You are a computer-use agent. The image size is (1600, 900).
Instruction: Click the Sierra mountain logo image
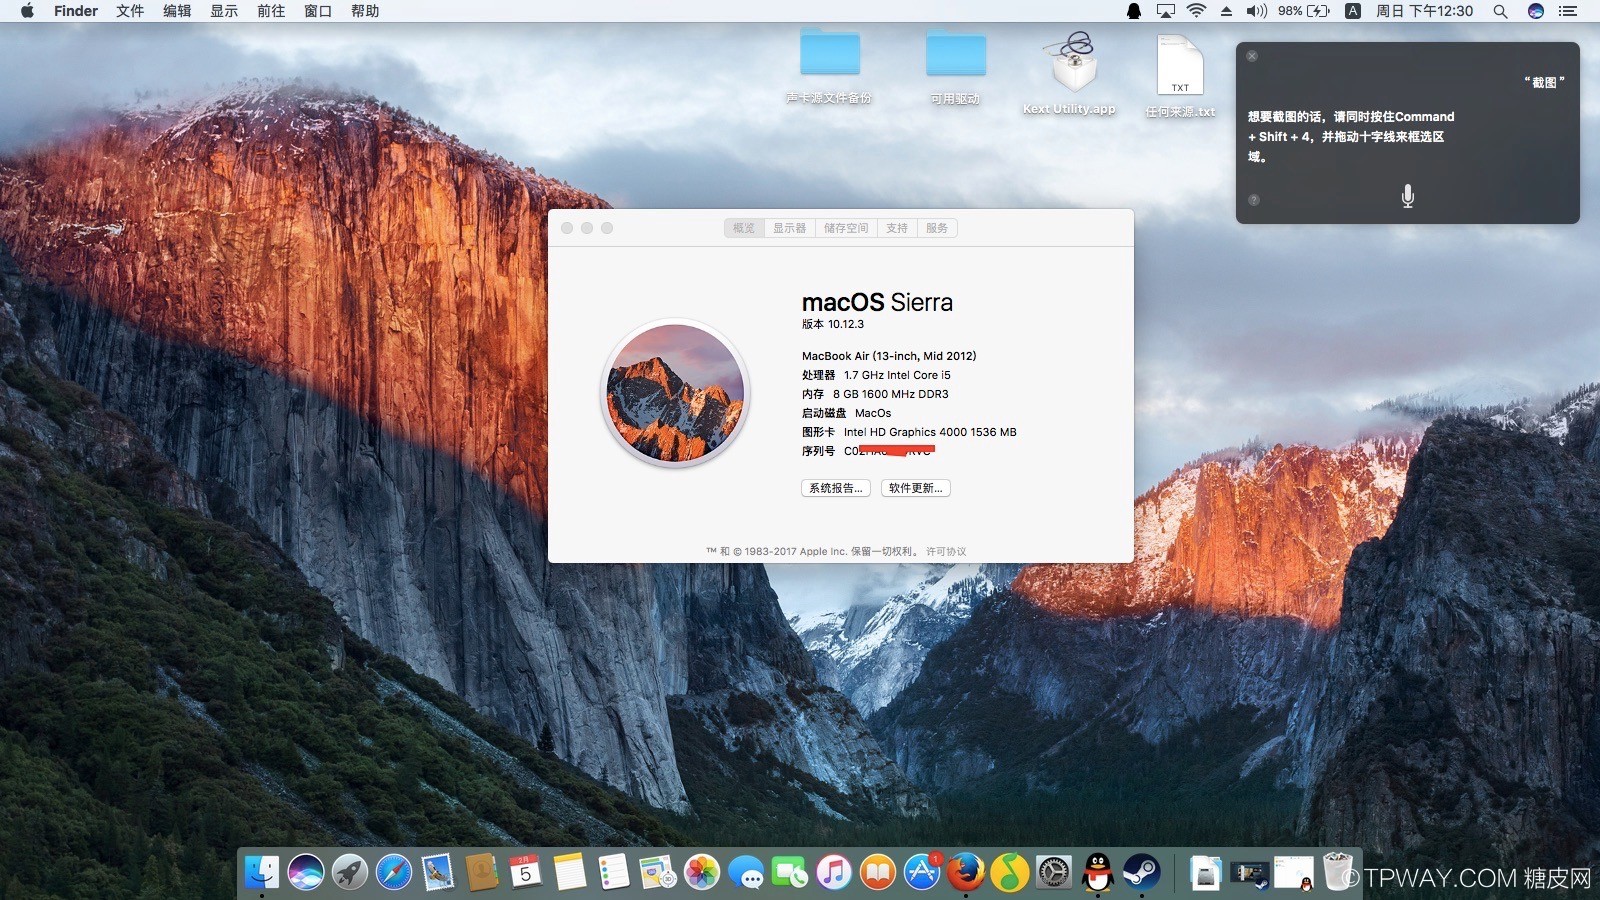tap(675, 393)
